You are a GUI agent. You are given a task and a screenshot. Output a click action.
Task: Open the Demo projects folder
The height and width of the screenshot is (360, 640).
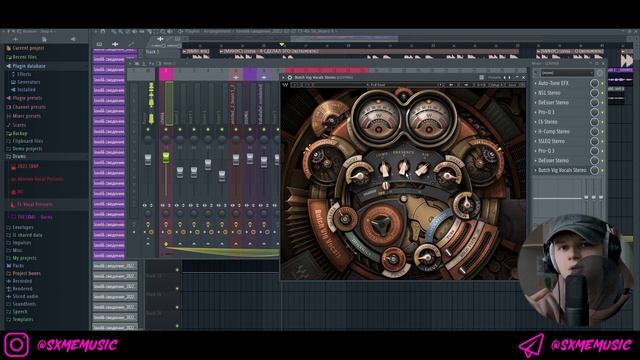click(x=27, y=149)
